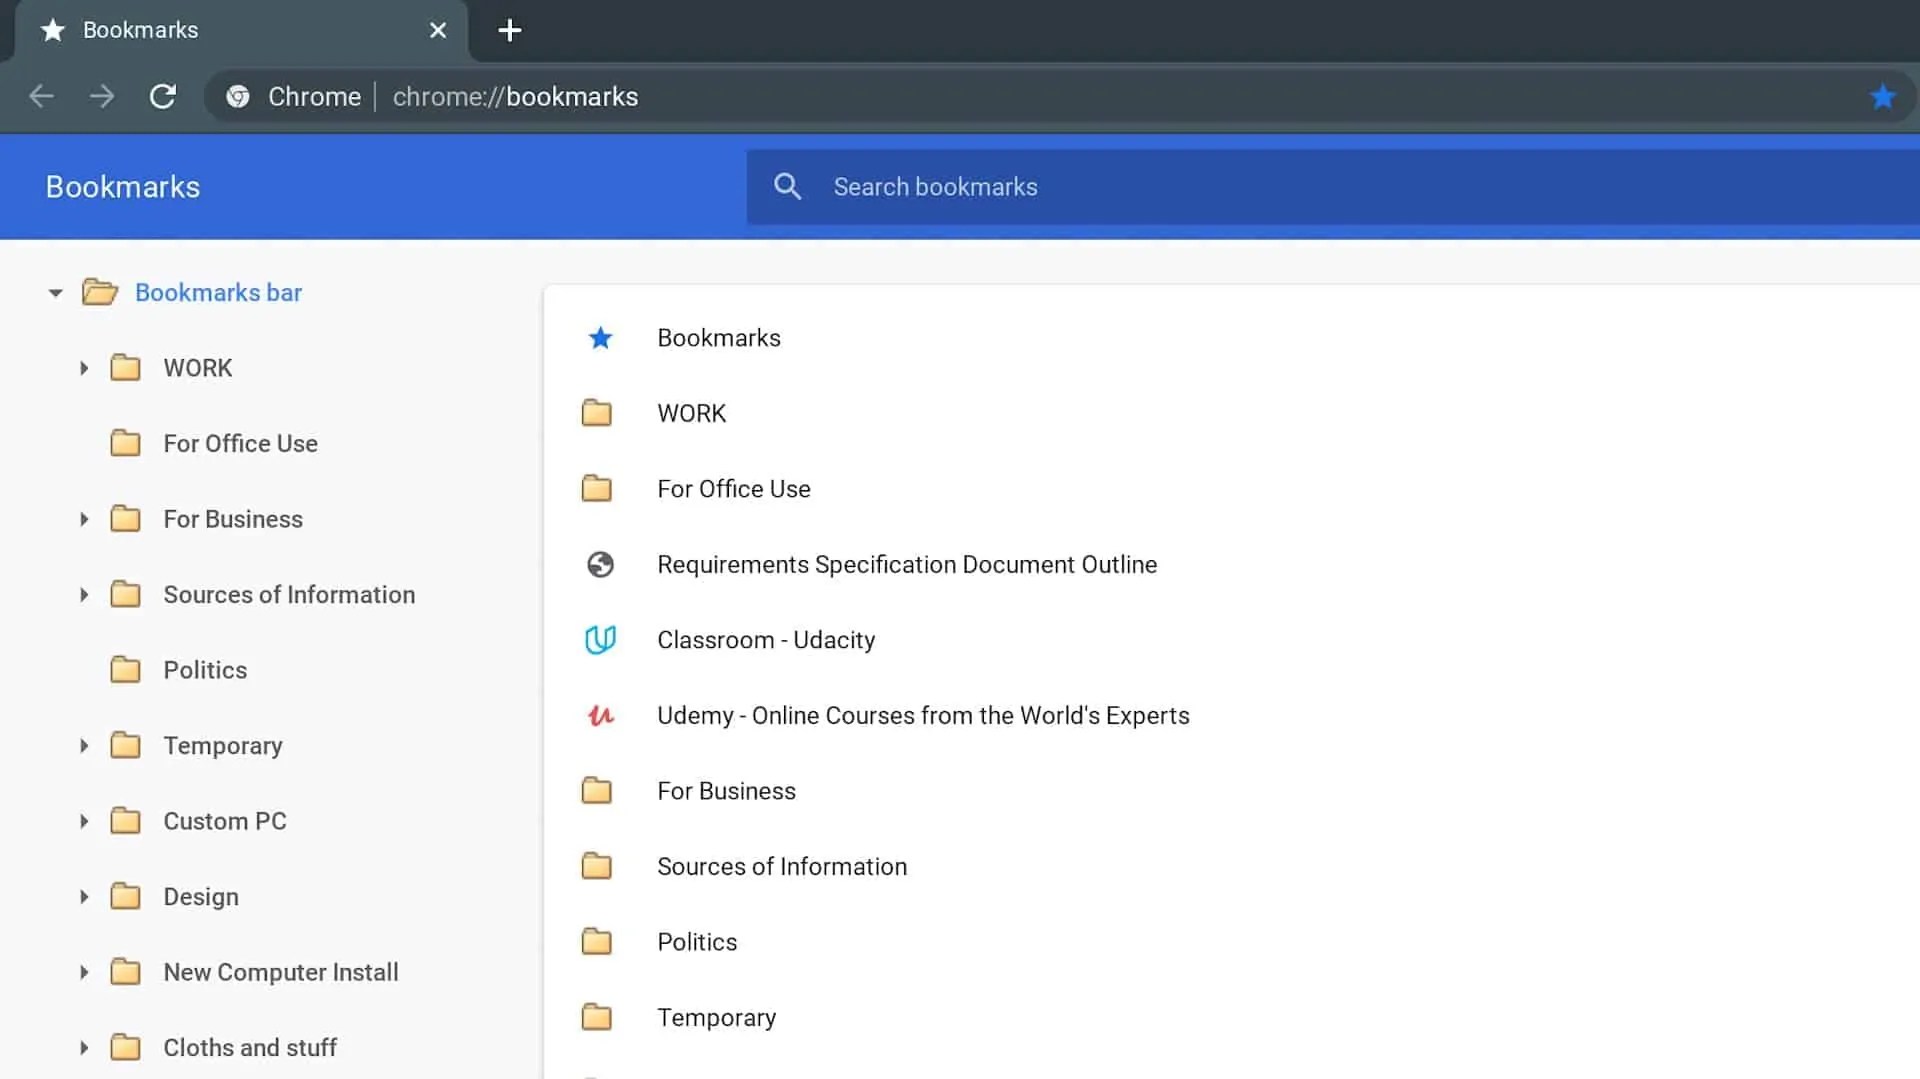Image resolution: width=1920 pixels, height=1079 pixels.
Task: Click the bookmark star in the address bar
Action: click(1884, 96)
